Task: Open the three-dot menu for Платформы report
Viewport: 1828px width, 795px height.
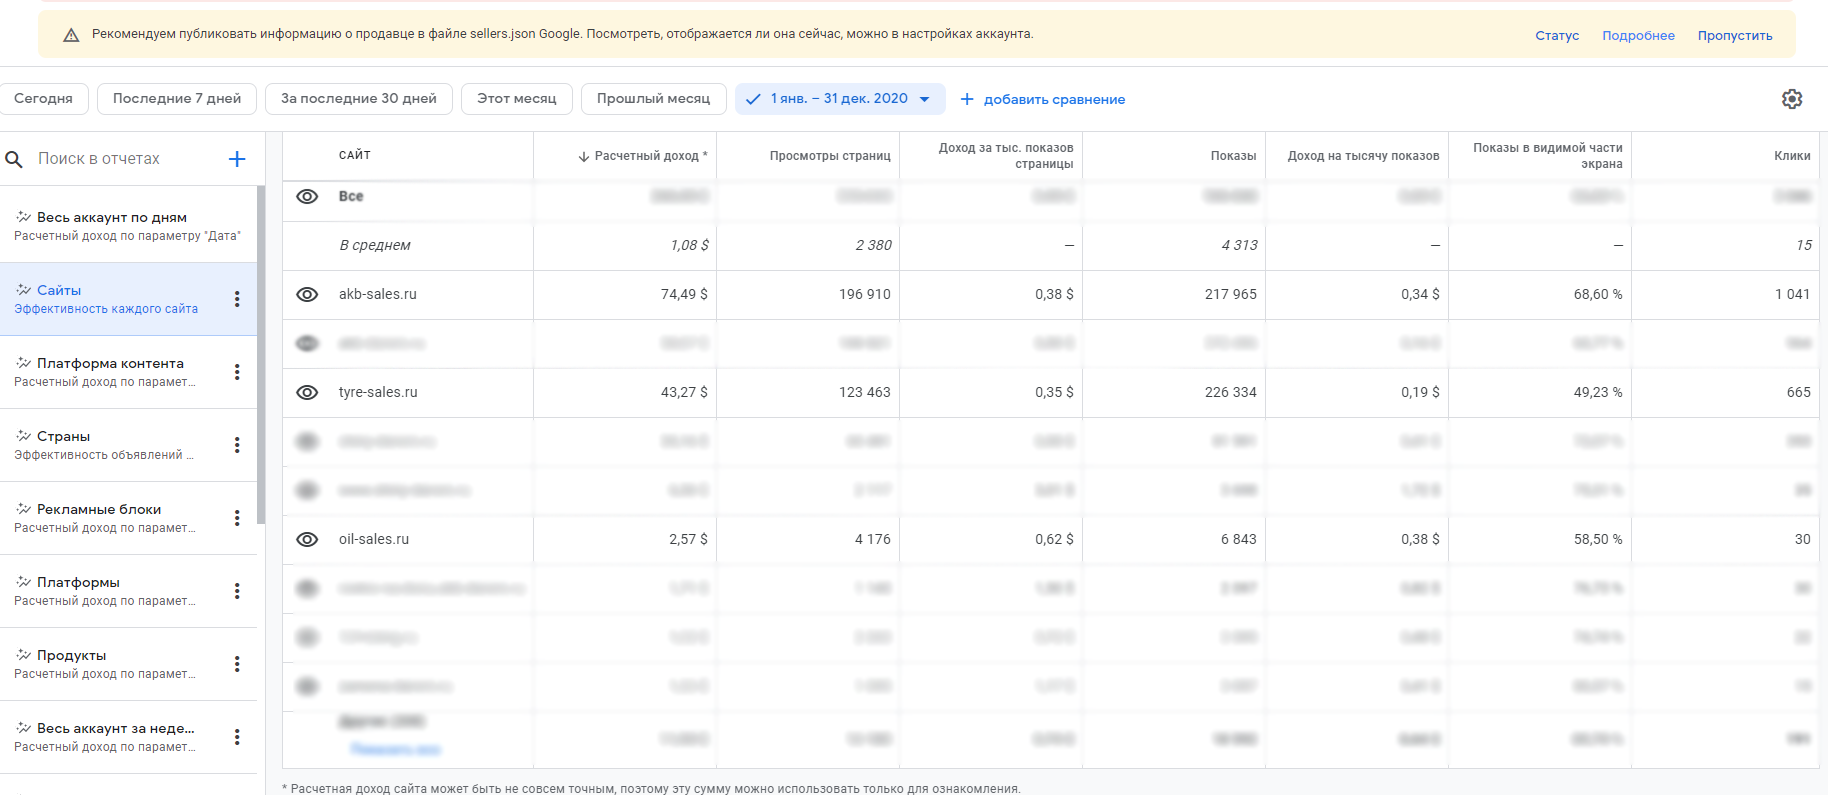Action: pos(237,591)
